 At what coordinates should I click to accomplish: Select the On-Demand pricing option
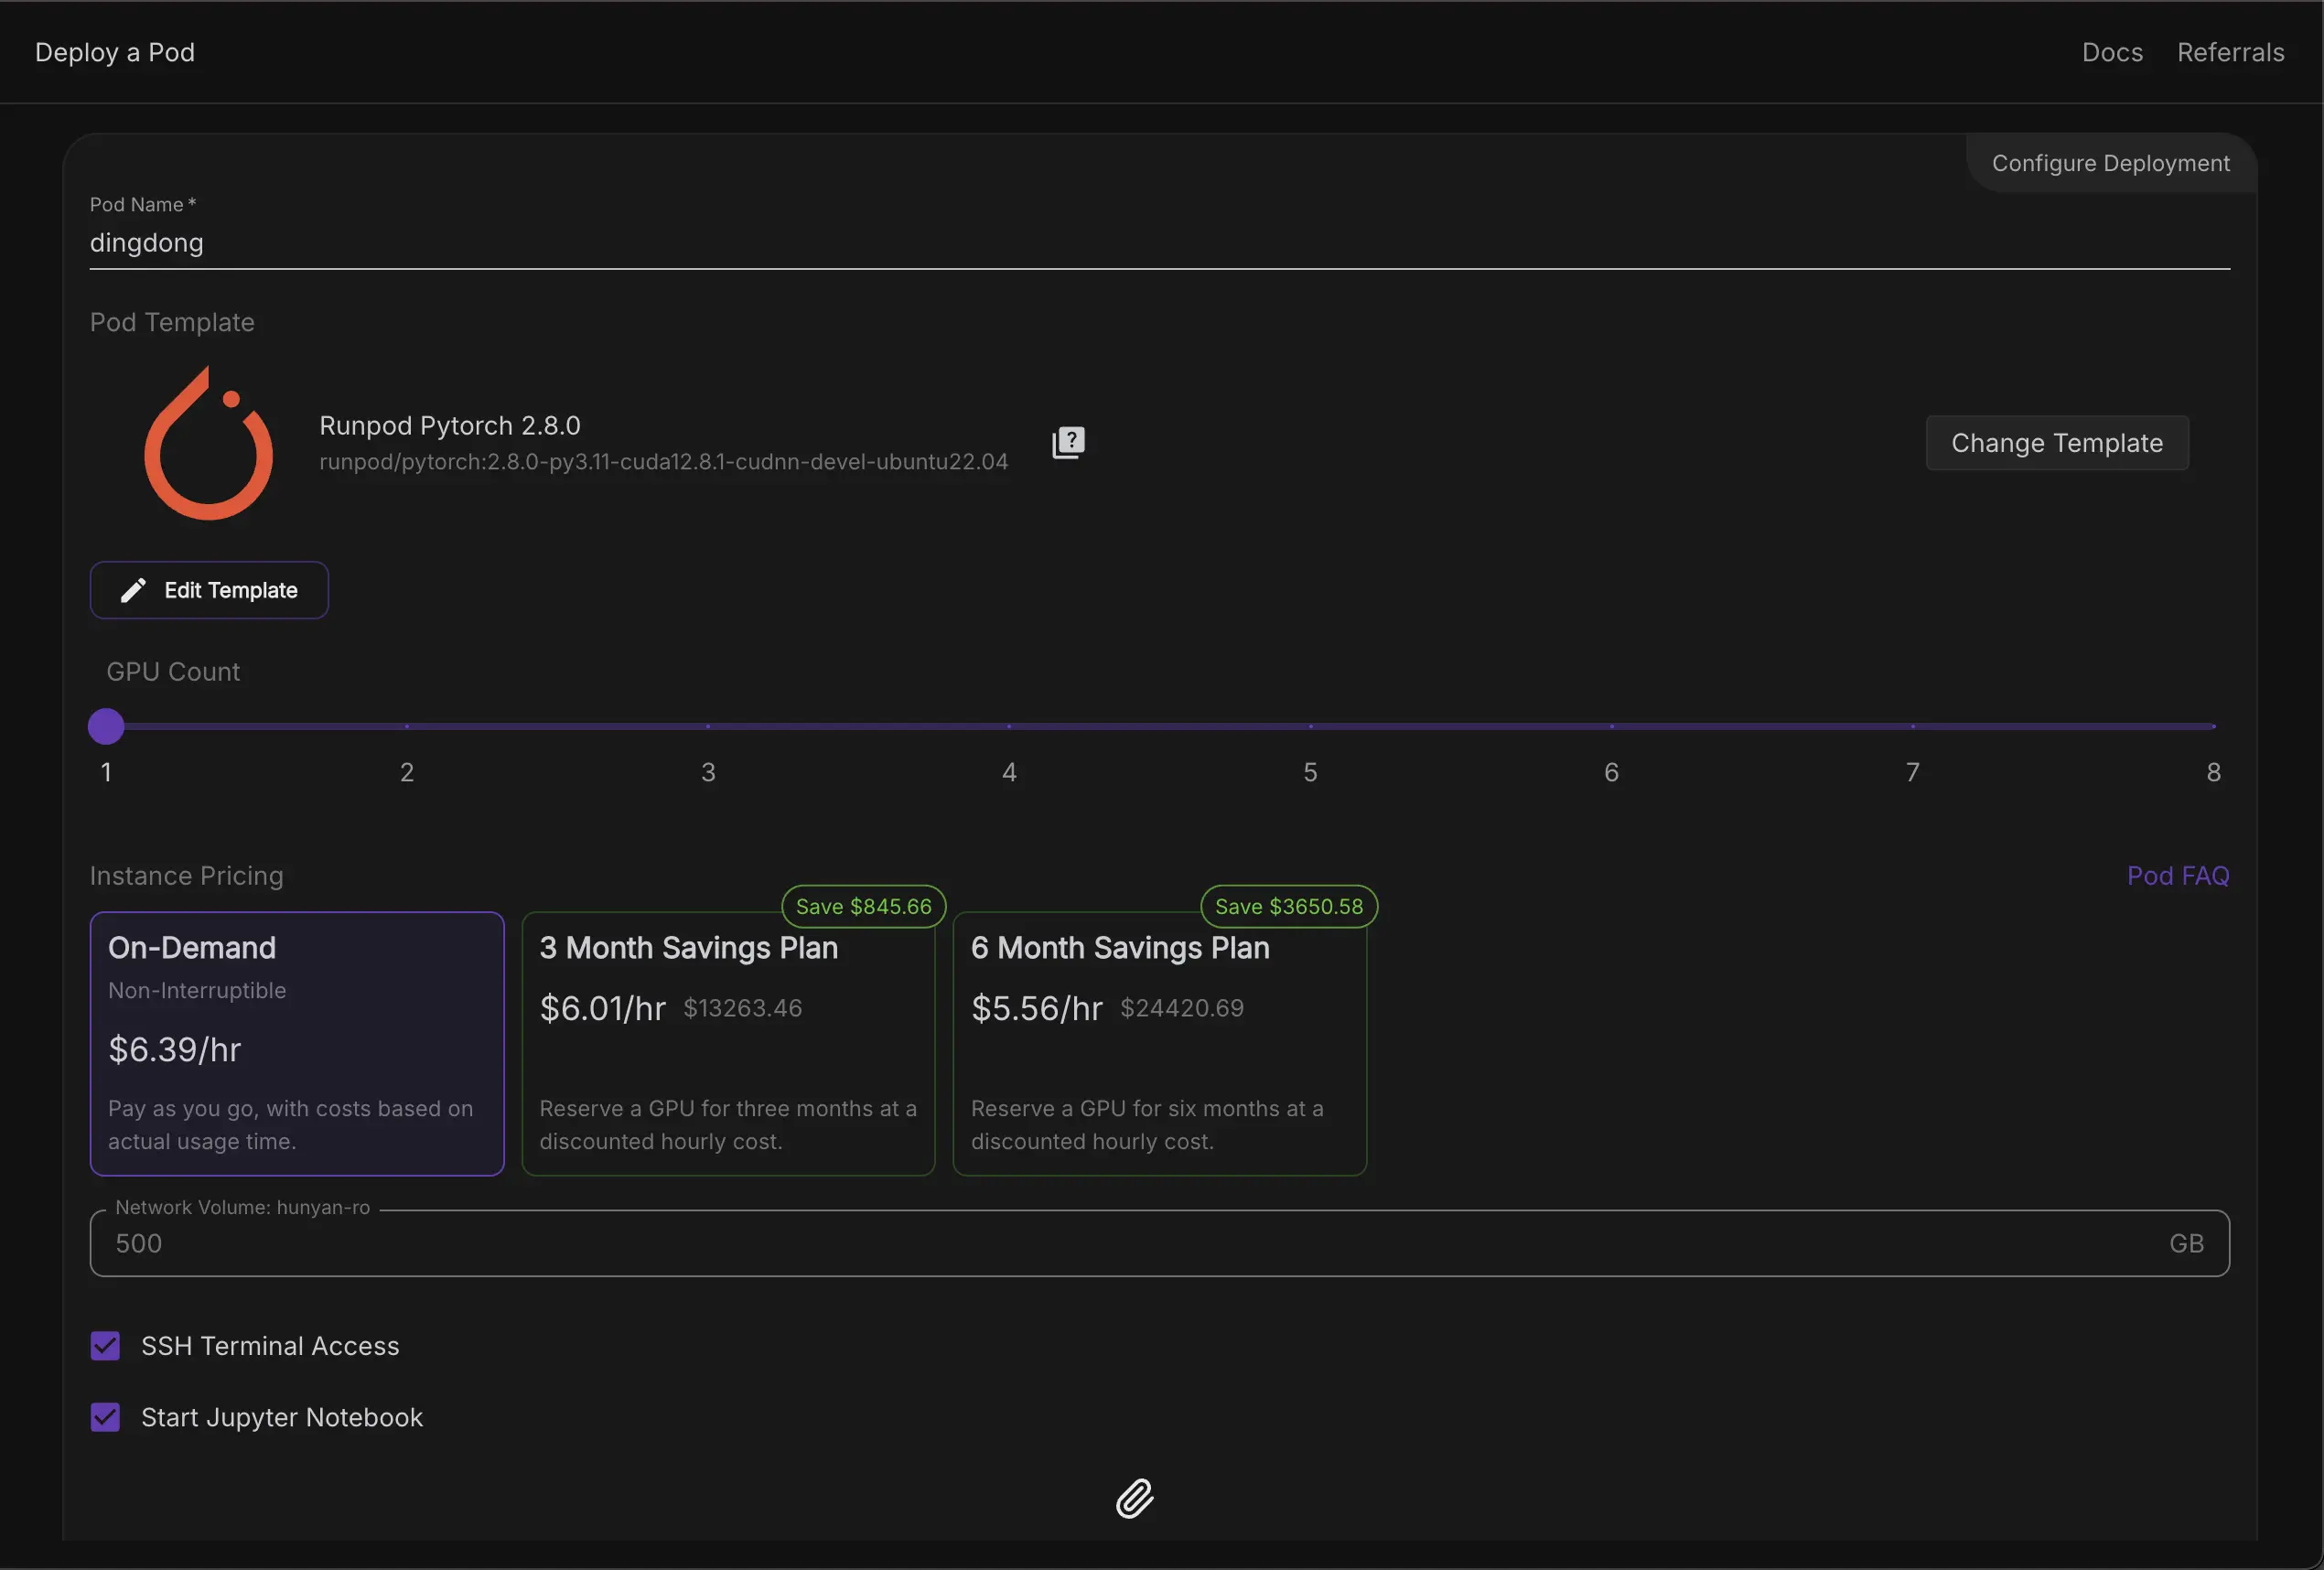pyautogui.click(x=297, y=1043)
